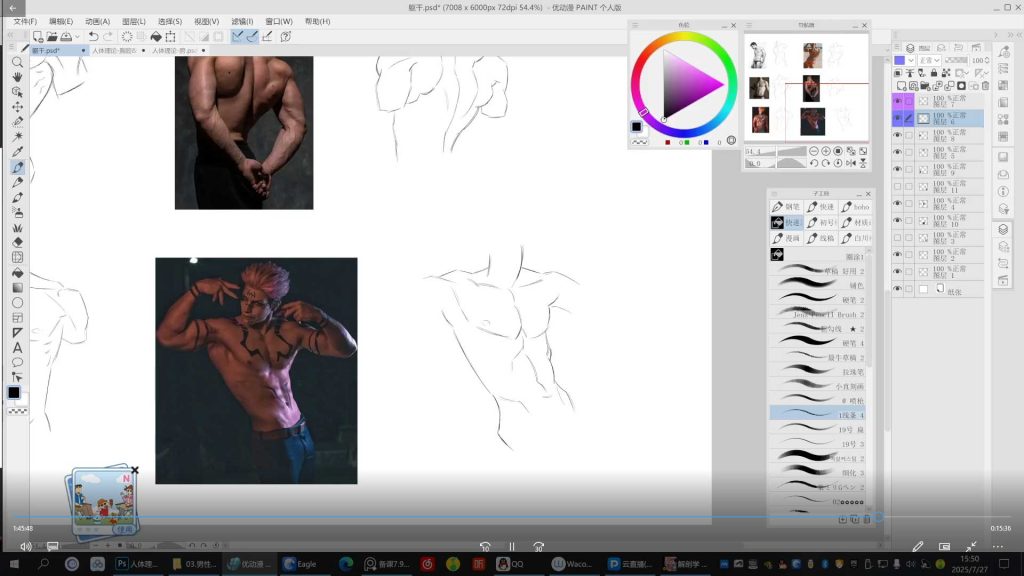The image size is (1024, 576).
Task: Show hidden 图层 11 via visibility box
Action: coord(897,186)
